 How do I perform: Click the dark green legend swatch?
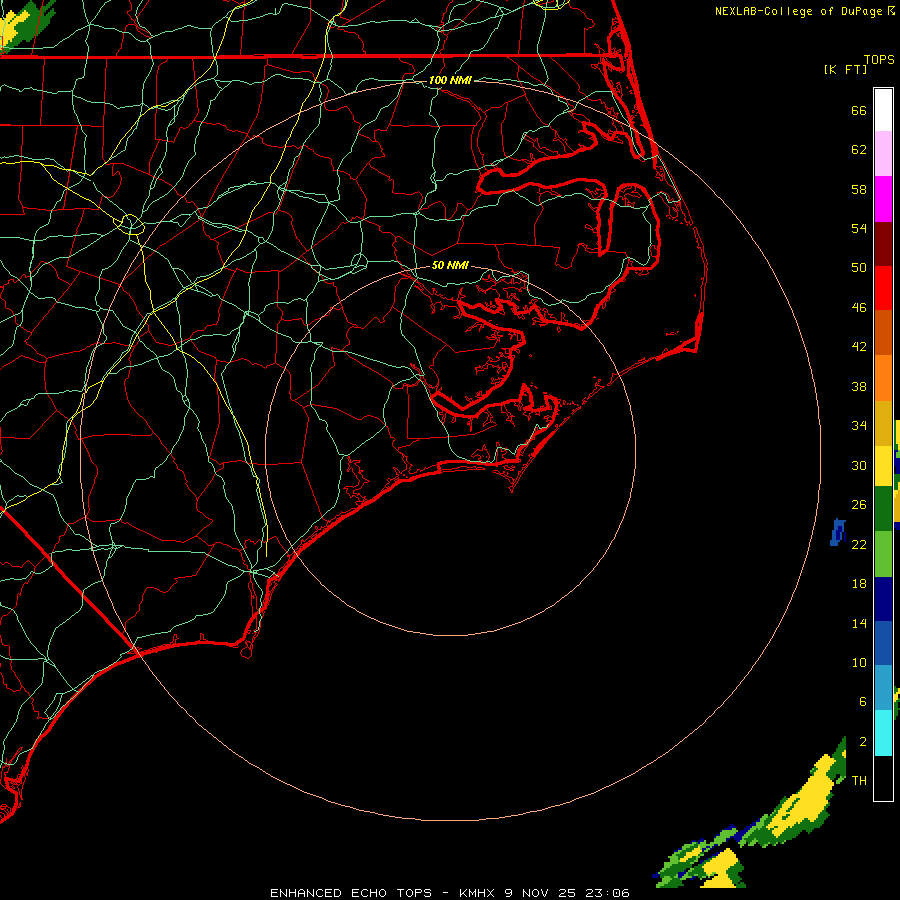point(883,509)
